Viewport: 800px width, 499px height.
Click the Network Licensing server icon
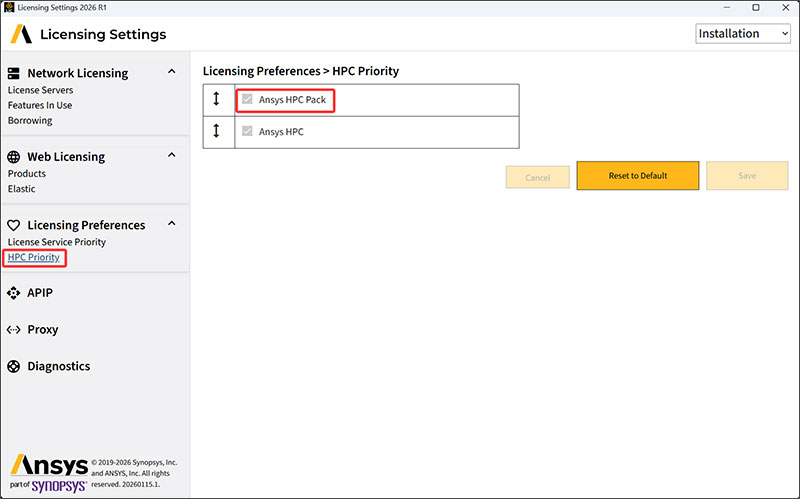click(x=14, y=73)
